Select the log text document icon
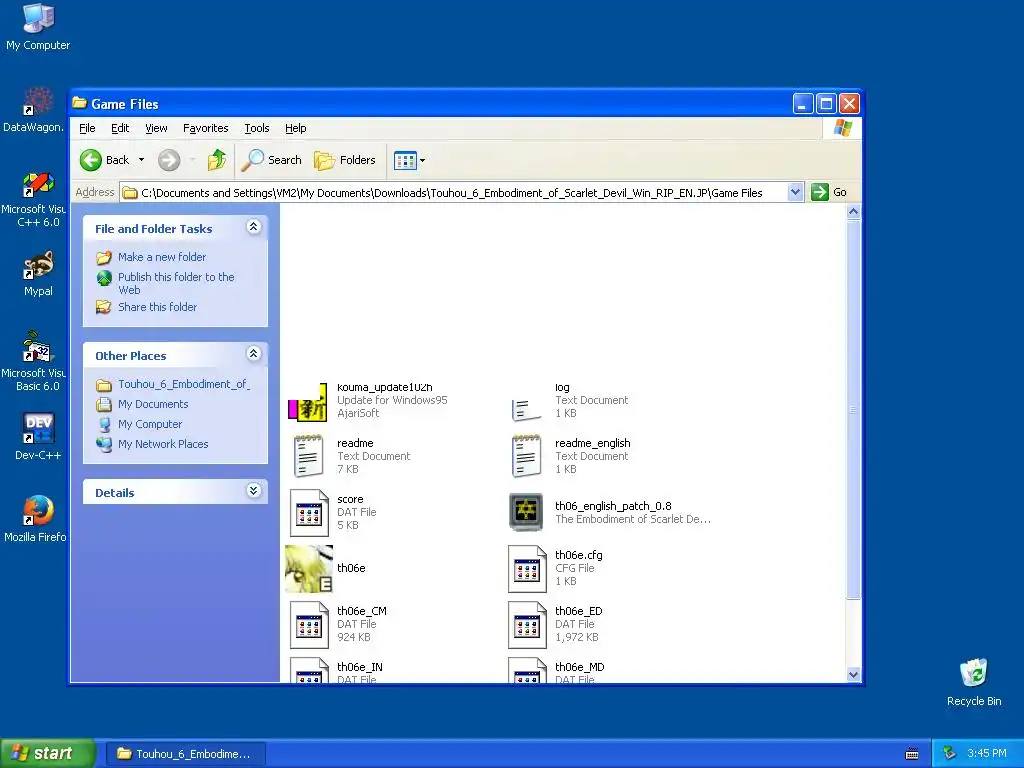Screen dimensions: 1024x768 tap(526, 409)
